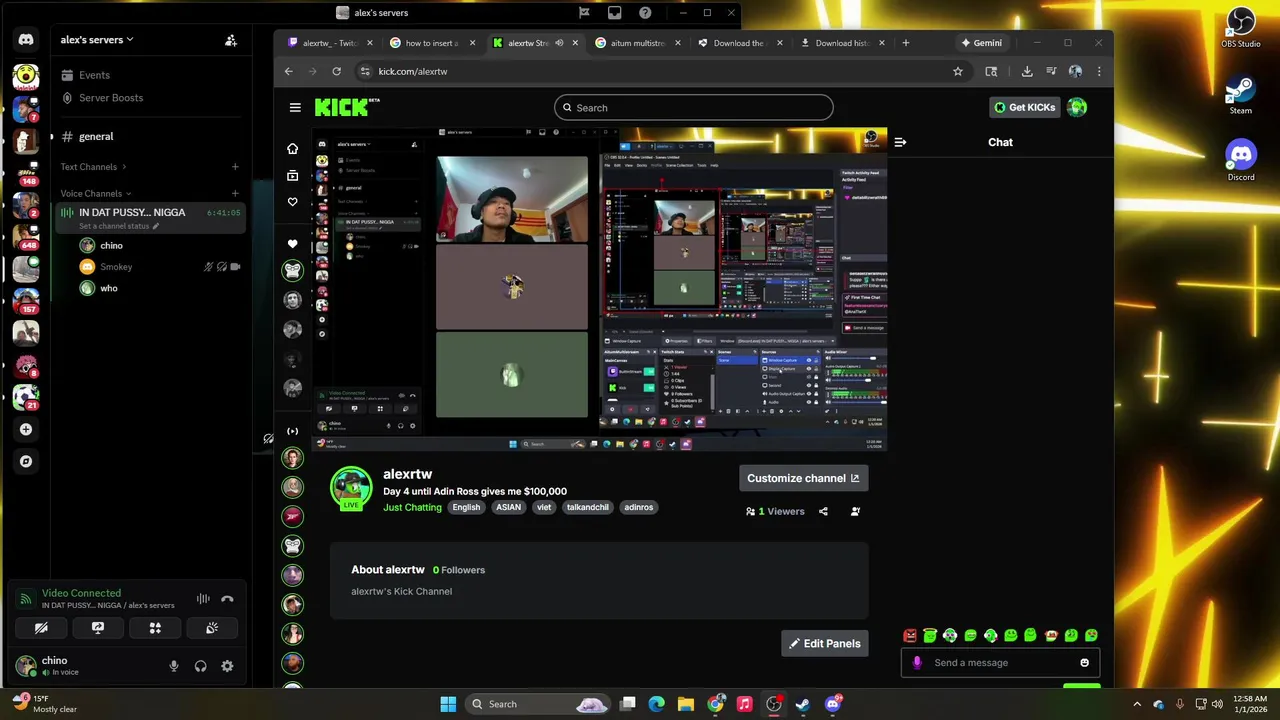This screenshot has height=720, width=1280.
Task: Open Discord noise suppression waveform icon
Action: [203, 599]
